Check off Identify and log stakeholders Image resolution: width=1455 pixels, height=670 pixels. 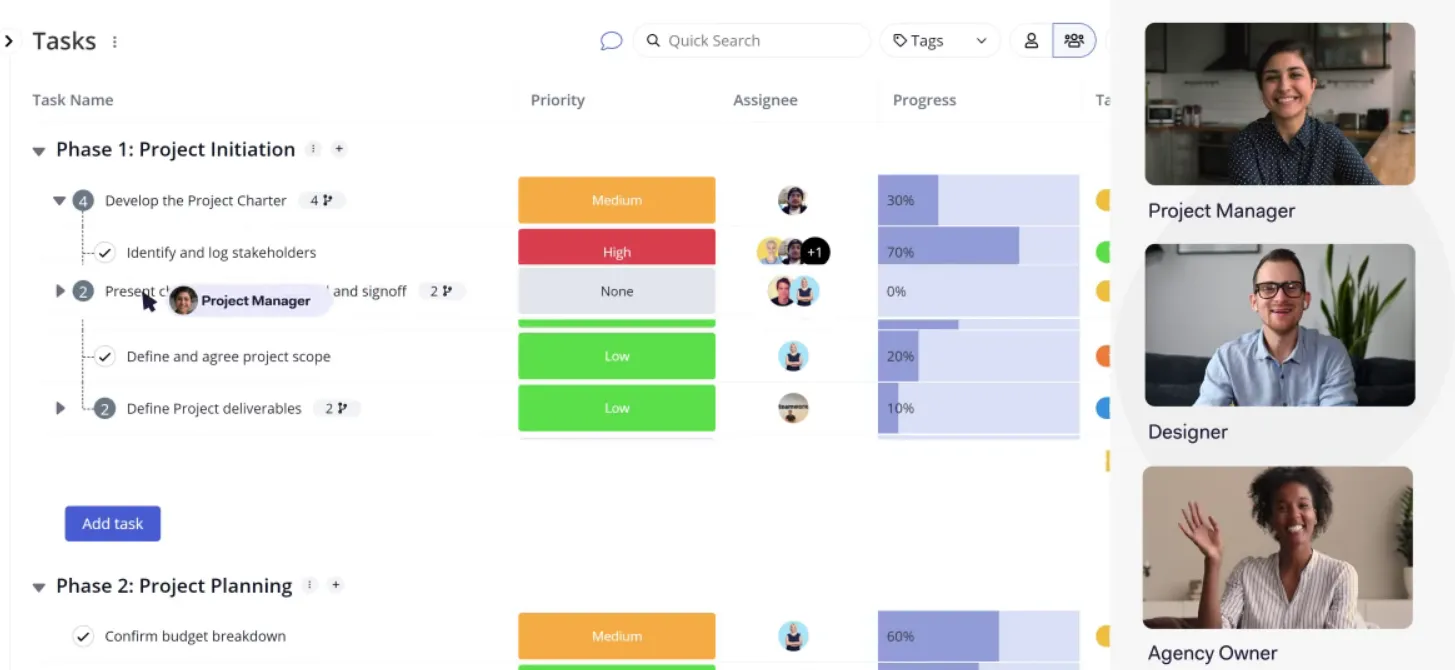point(105,253)
